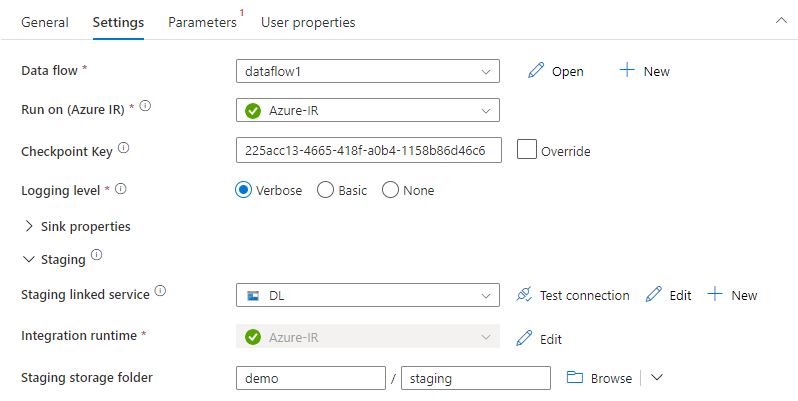Click the plus icon to create New data flow

click(627, 70)
